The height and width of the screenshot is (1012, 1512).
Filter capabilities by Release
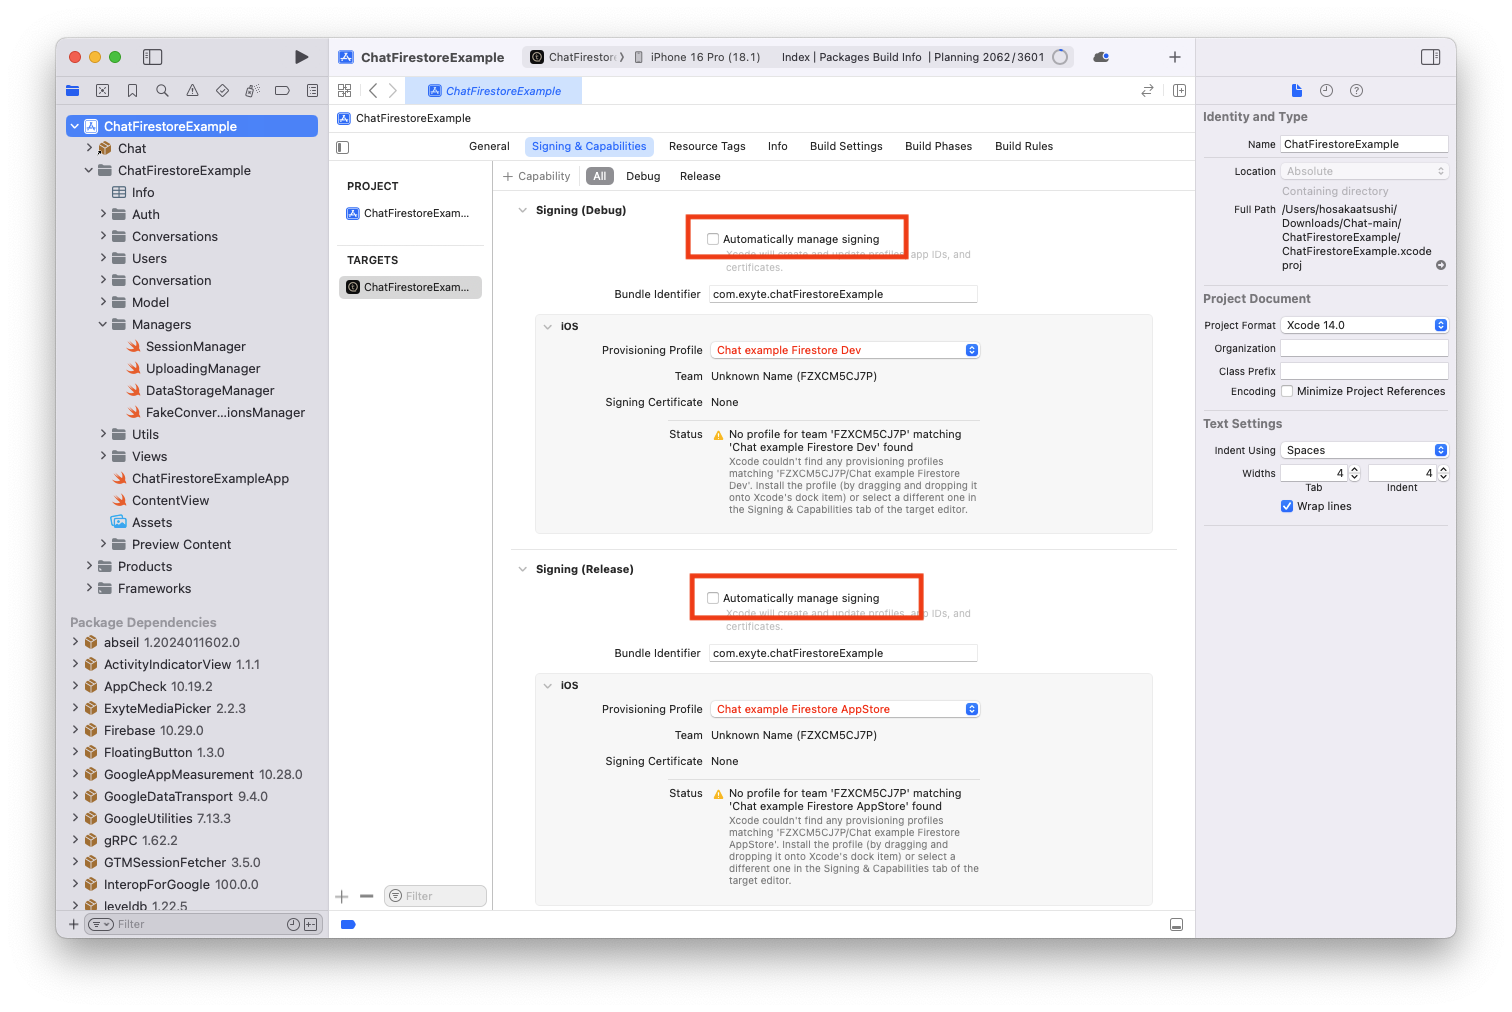(700, 176)
